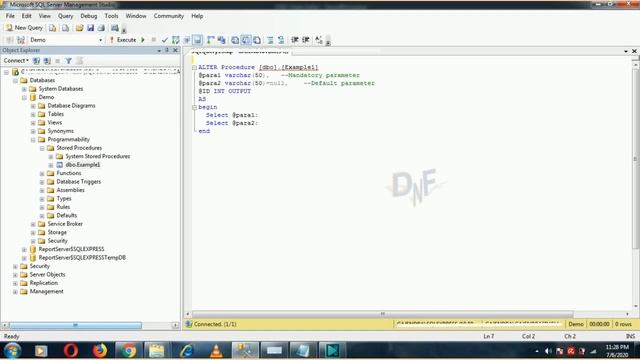Screen dimensions: 640x360
Task: Open the available databases dropdown showing Demo
Action: click(x=66, y=40)
